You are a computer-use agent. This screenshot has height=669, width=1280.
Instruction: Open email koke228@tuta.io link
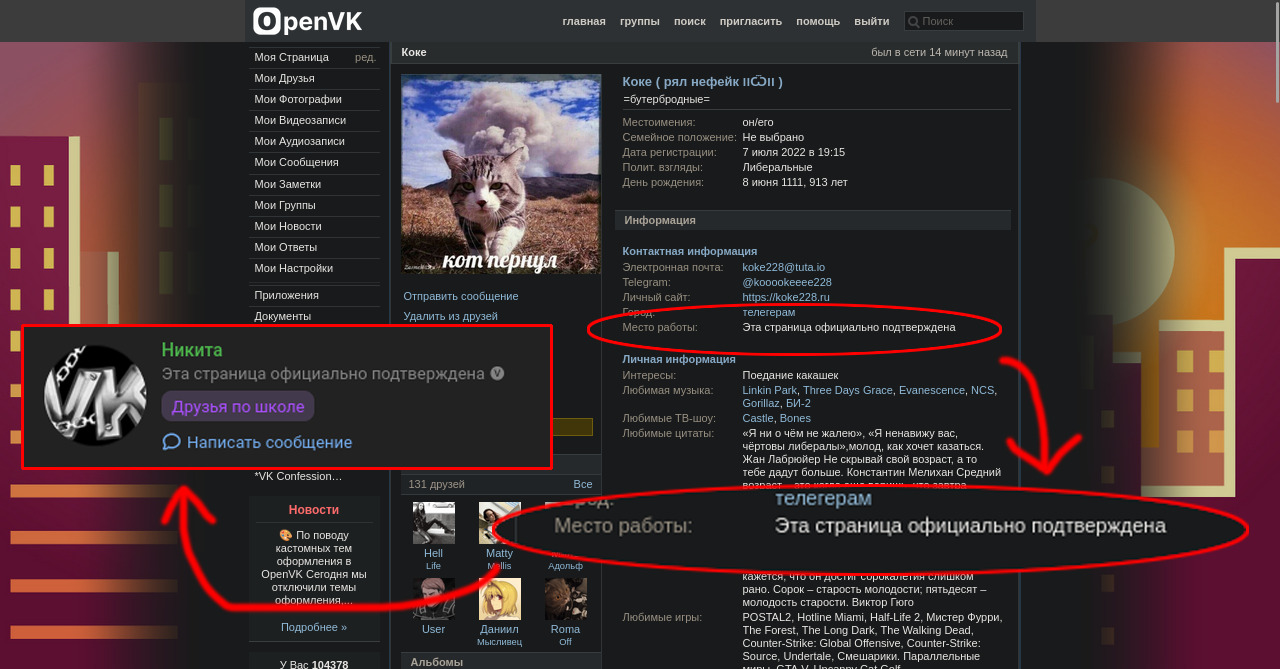coord(783,267)
